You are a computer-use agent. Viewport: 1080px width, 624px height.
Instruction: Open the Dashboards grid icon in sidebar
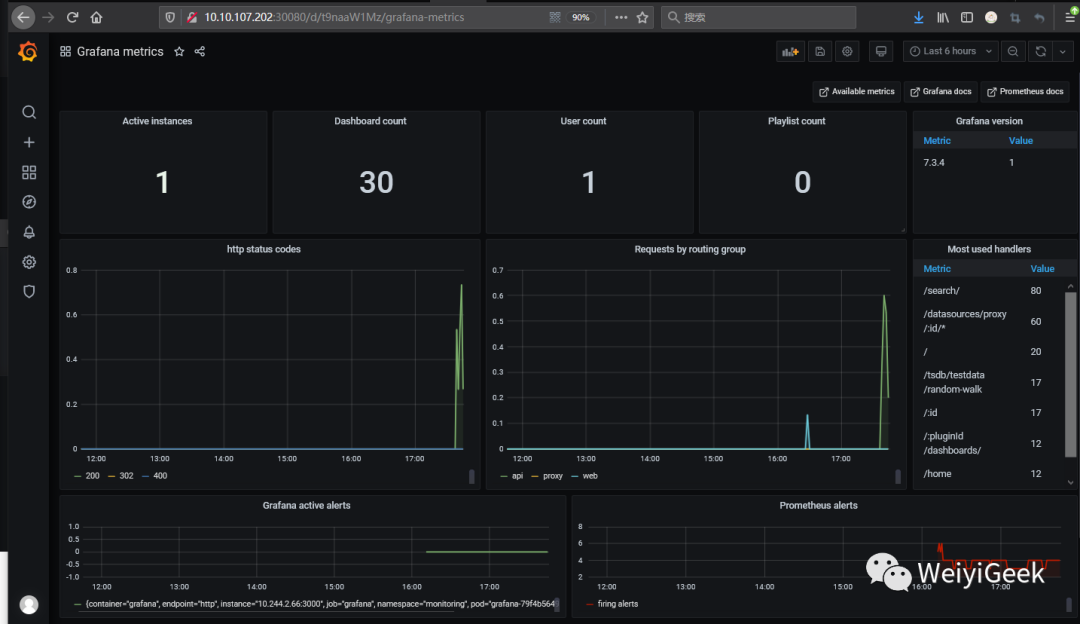tap(29, 172)
